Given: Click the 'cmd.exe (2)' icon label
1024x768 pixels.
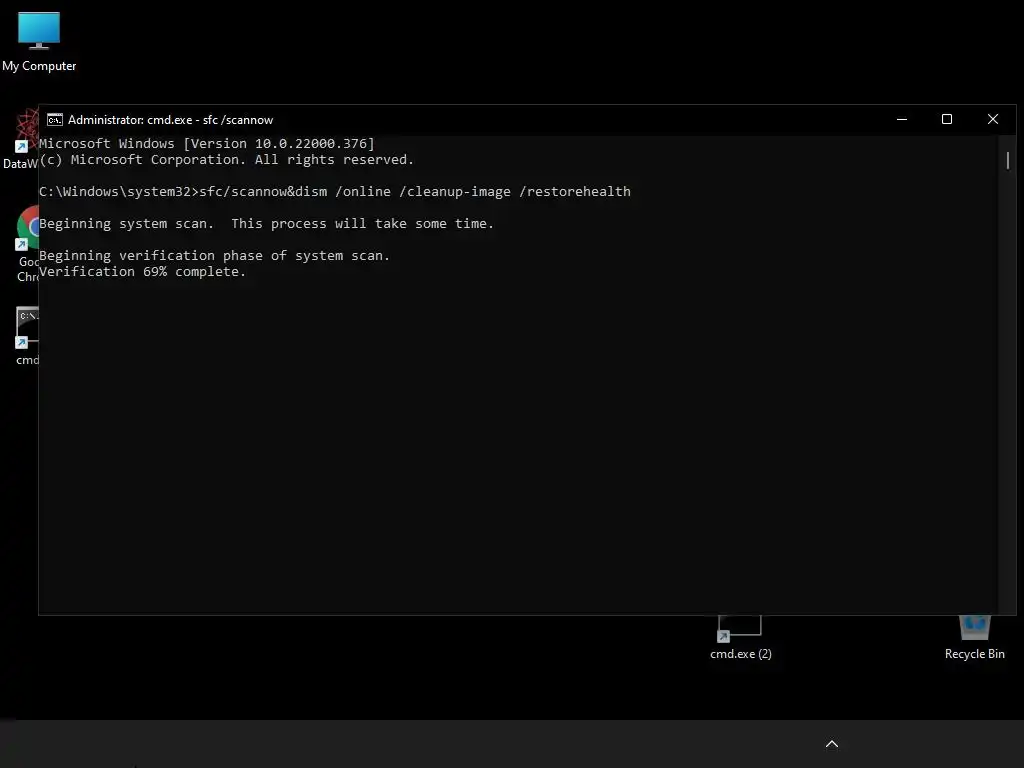Looking at the screenshot, I should [741, 654].
